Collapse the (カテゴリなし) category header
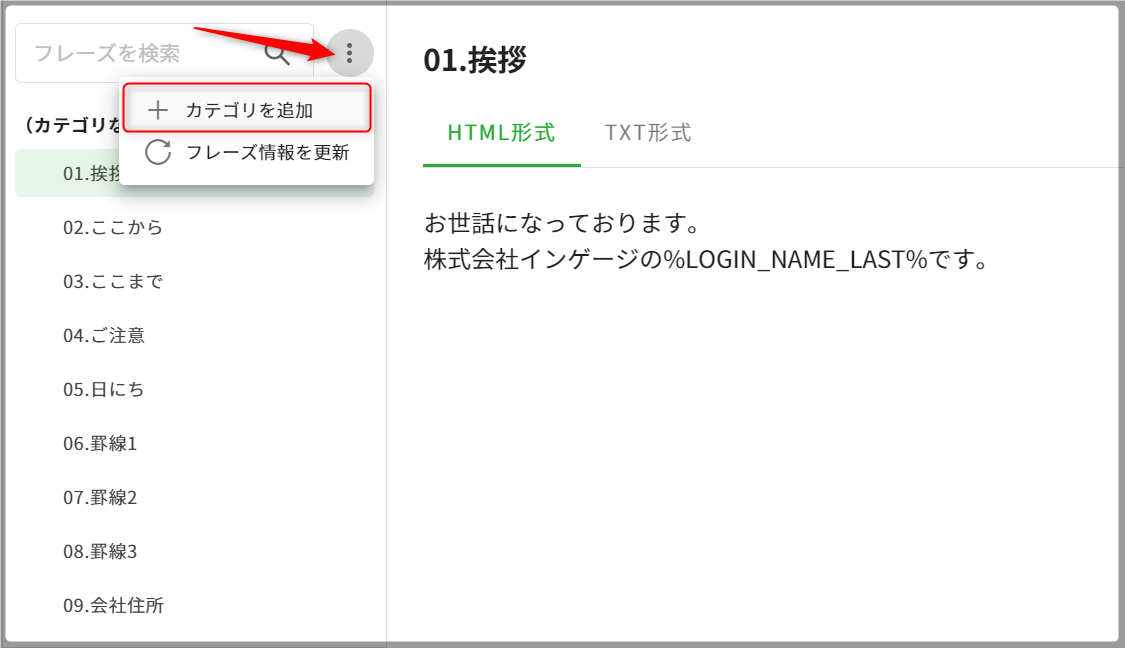 pos(68,125)
